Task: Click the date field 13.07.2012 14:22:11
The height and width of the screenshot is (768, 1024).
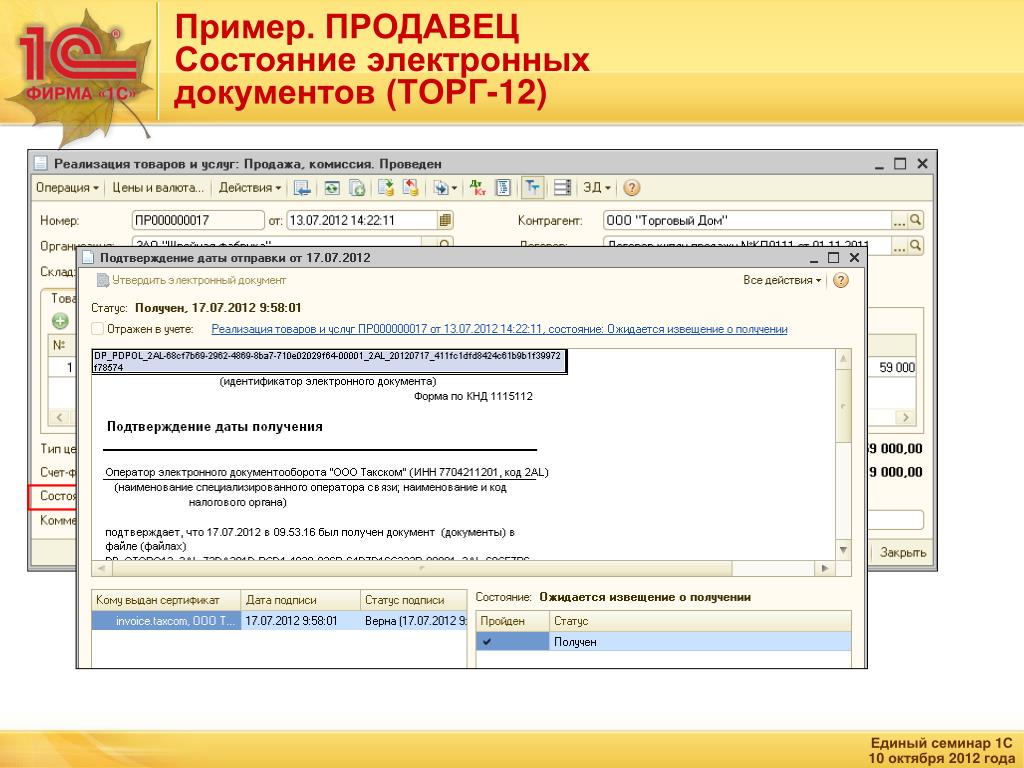Action: click(x=362, y=220)
